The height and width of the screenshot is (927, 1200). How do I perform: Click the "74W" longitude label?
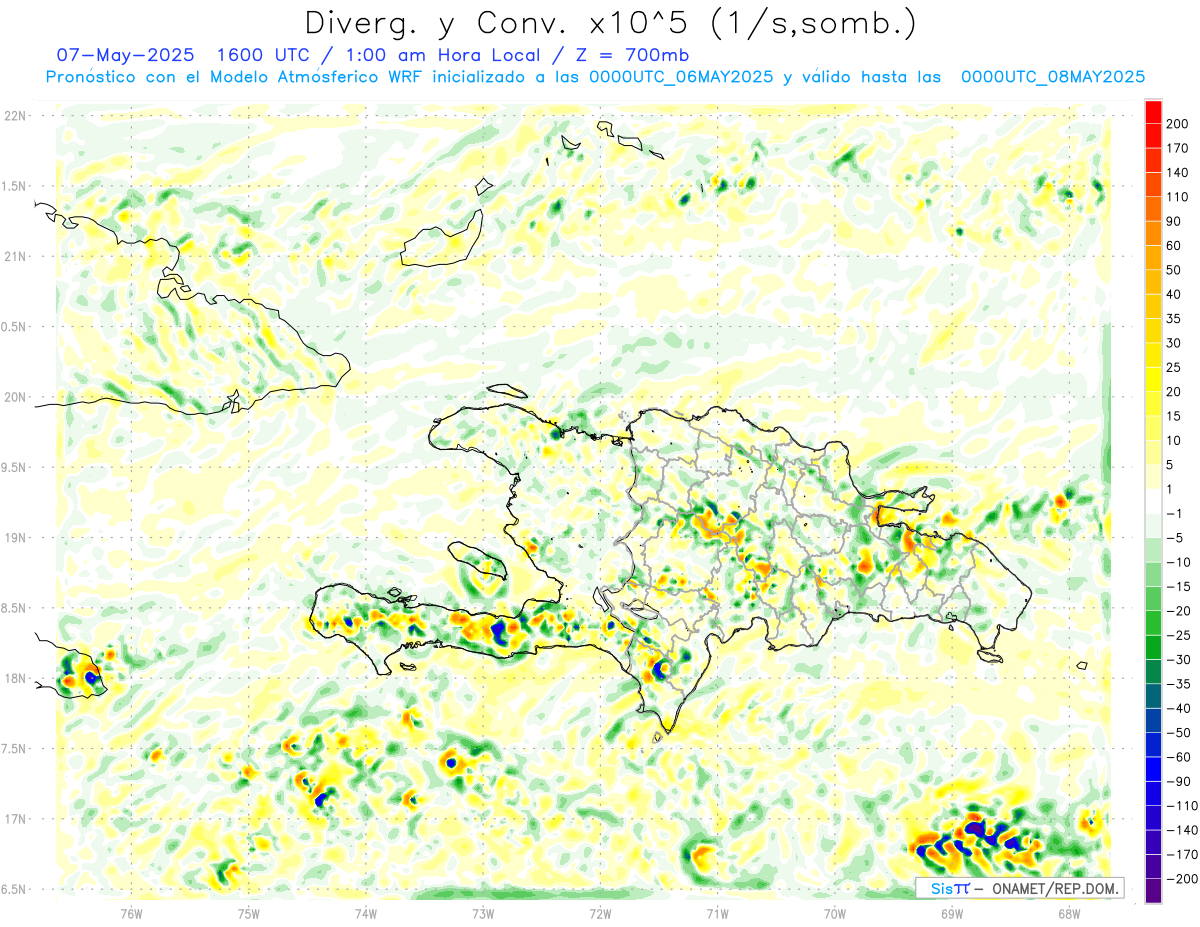click(x=366, y=913)
